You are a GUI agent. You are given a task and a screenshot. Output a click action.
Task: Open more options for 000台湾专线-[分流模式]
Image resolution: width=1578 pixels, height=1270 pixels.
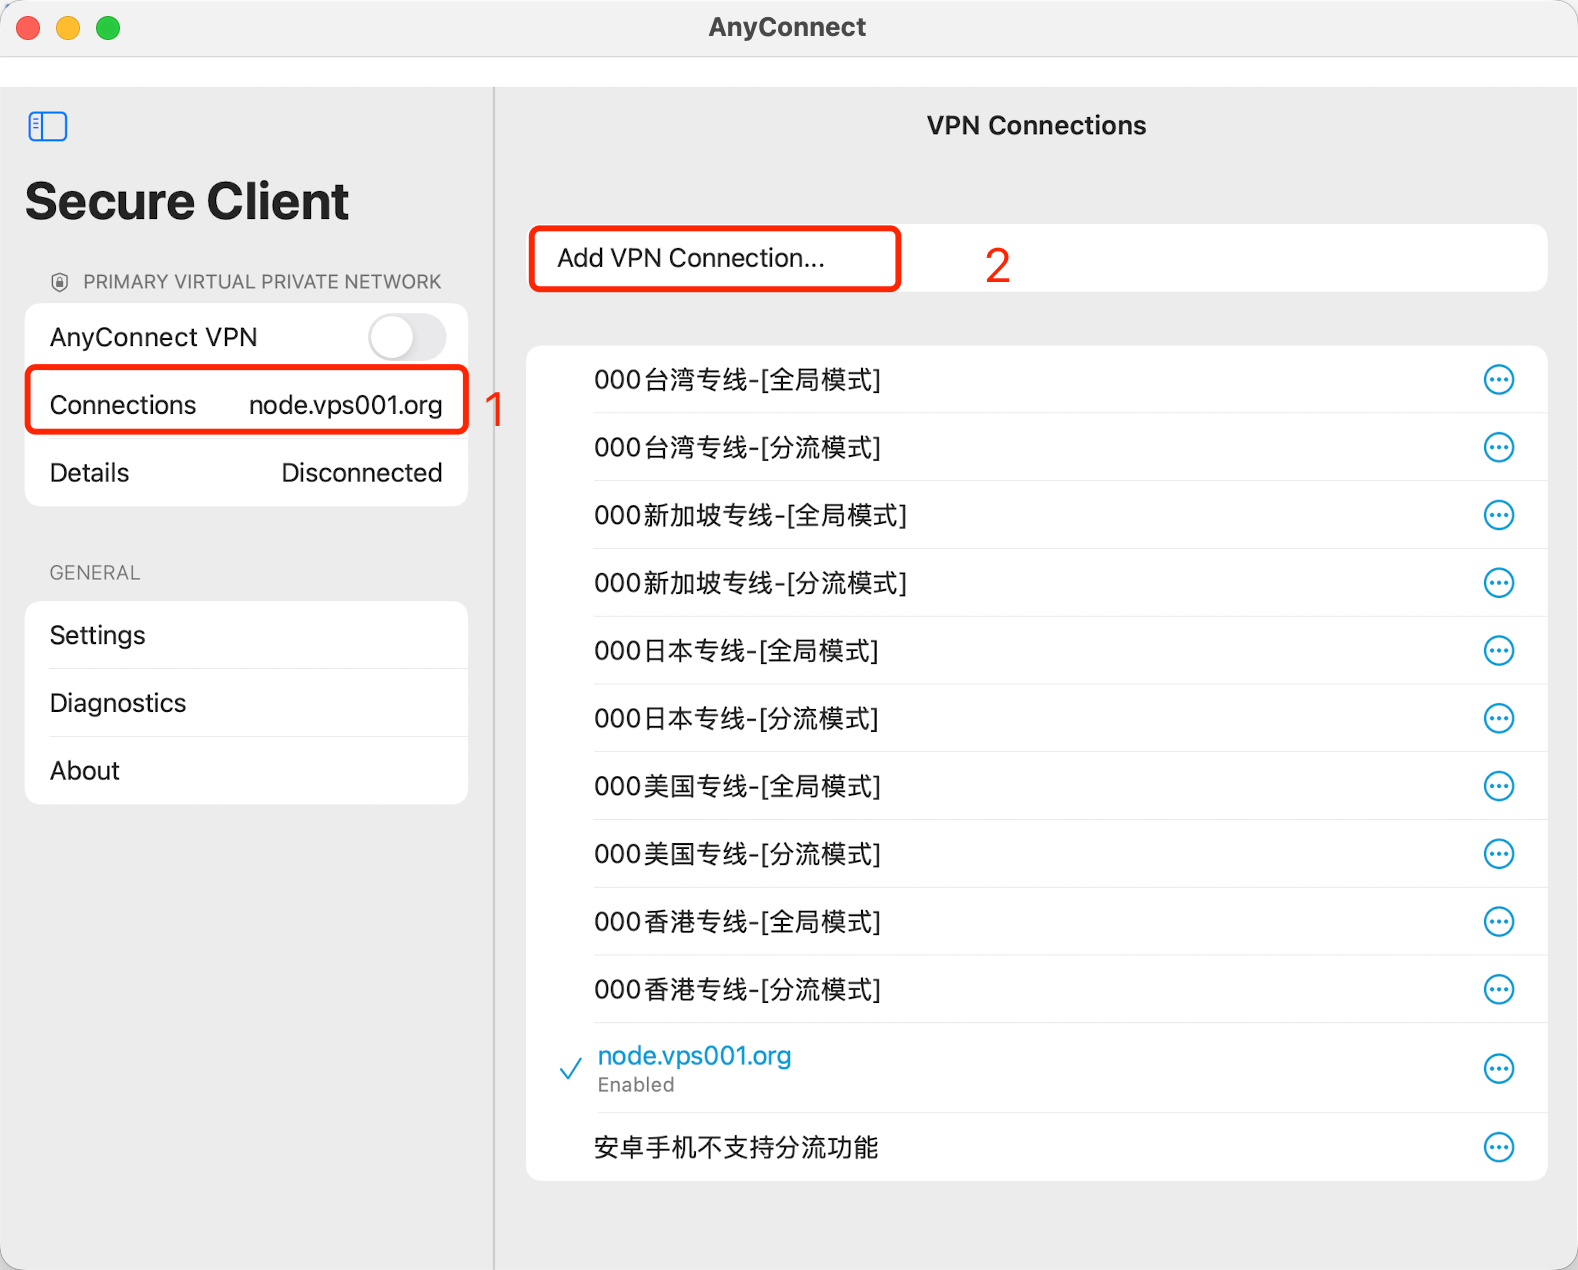pyautogui.click(x=1498, y=447)
